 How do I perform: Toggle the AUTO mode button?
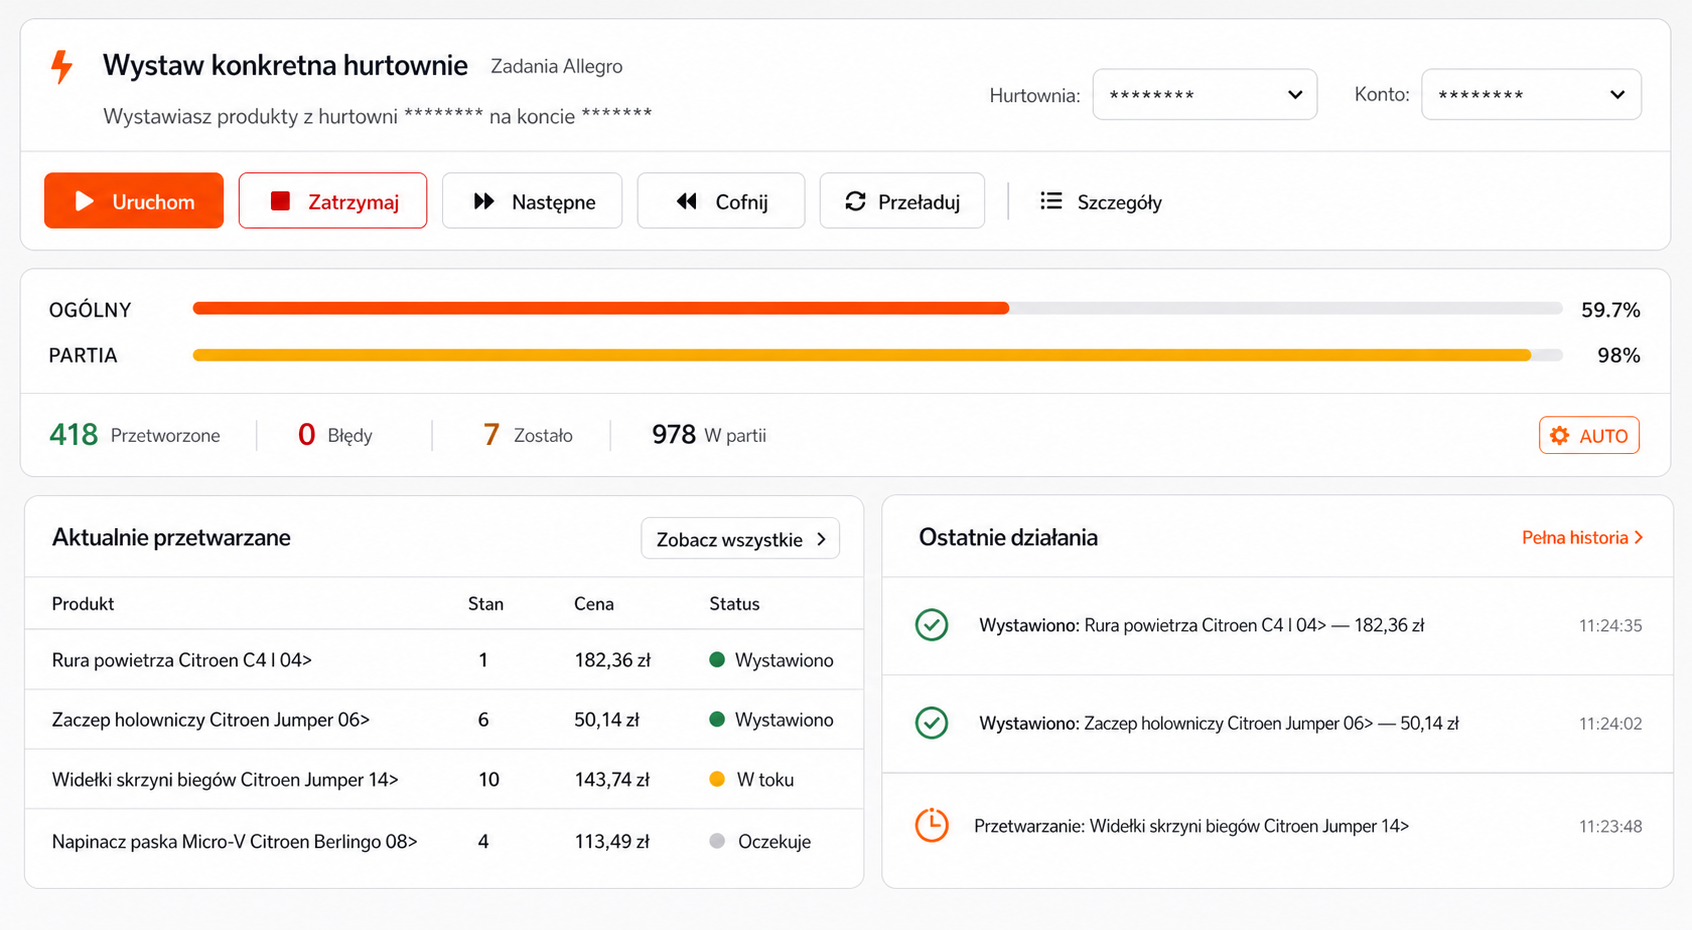click(x=1589, y=435)
